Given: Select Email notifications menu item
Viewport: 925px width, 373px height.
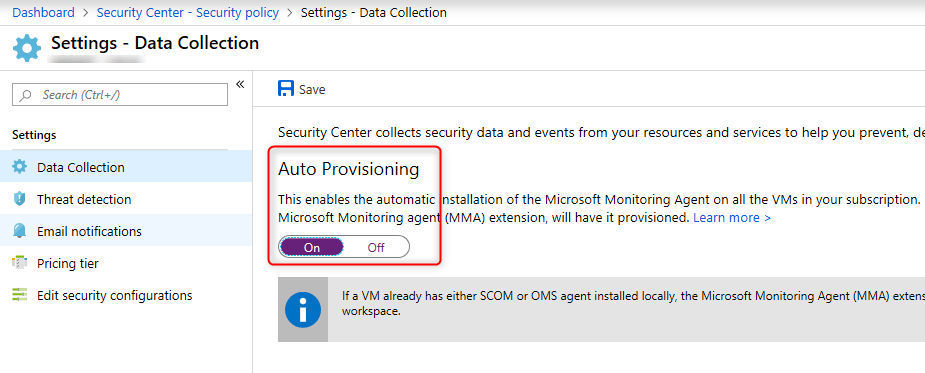Looking at the screenshot, I should point(126,231).
